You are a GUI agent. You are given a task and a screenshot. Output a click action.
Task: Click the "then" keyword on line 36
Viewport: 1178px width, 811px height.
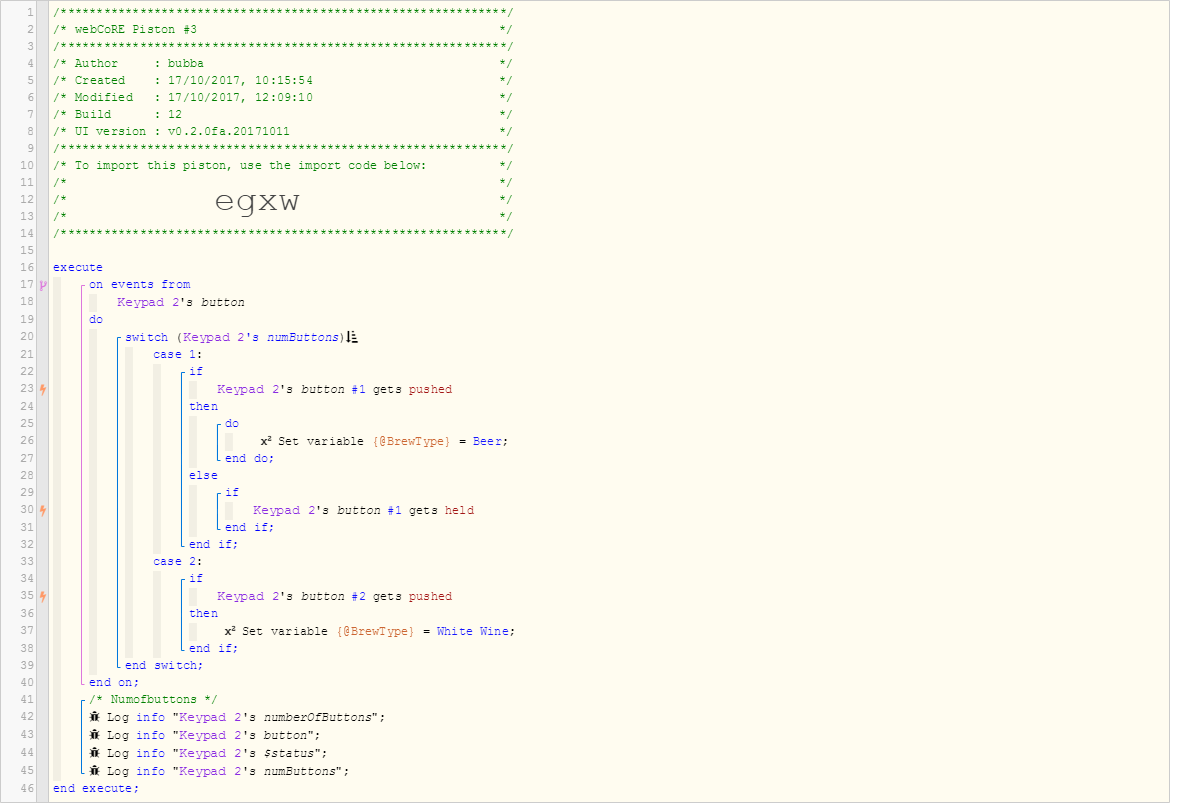tap(204, 614)
